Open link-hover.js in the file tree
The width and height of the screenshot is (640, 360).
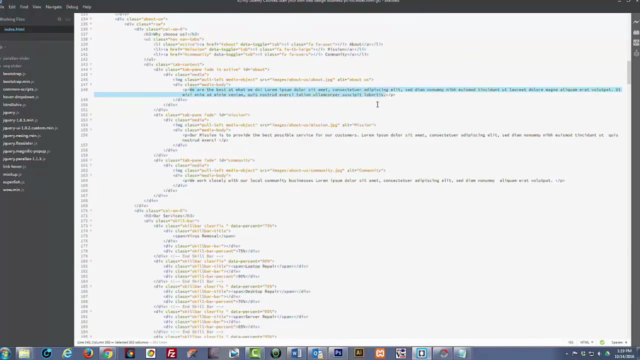tap(14, 167)
